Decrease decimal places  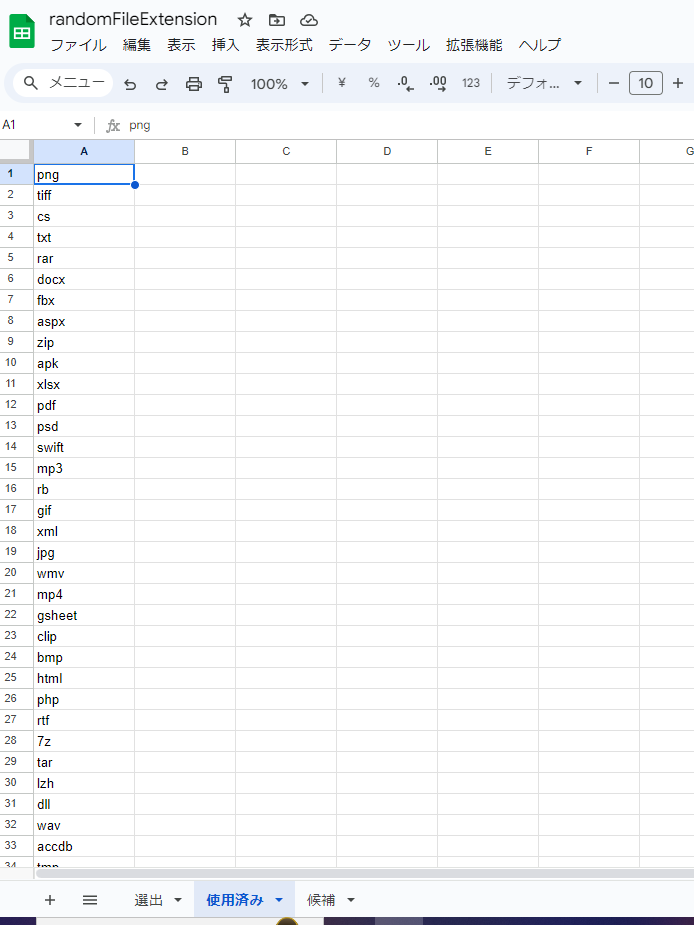[x=405, y=83]
